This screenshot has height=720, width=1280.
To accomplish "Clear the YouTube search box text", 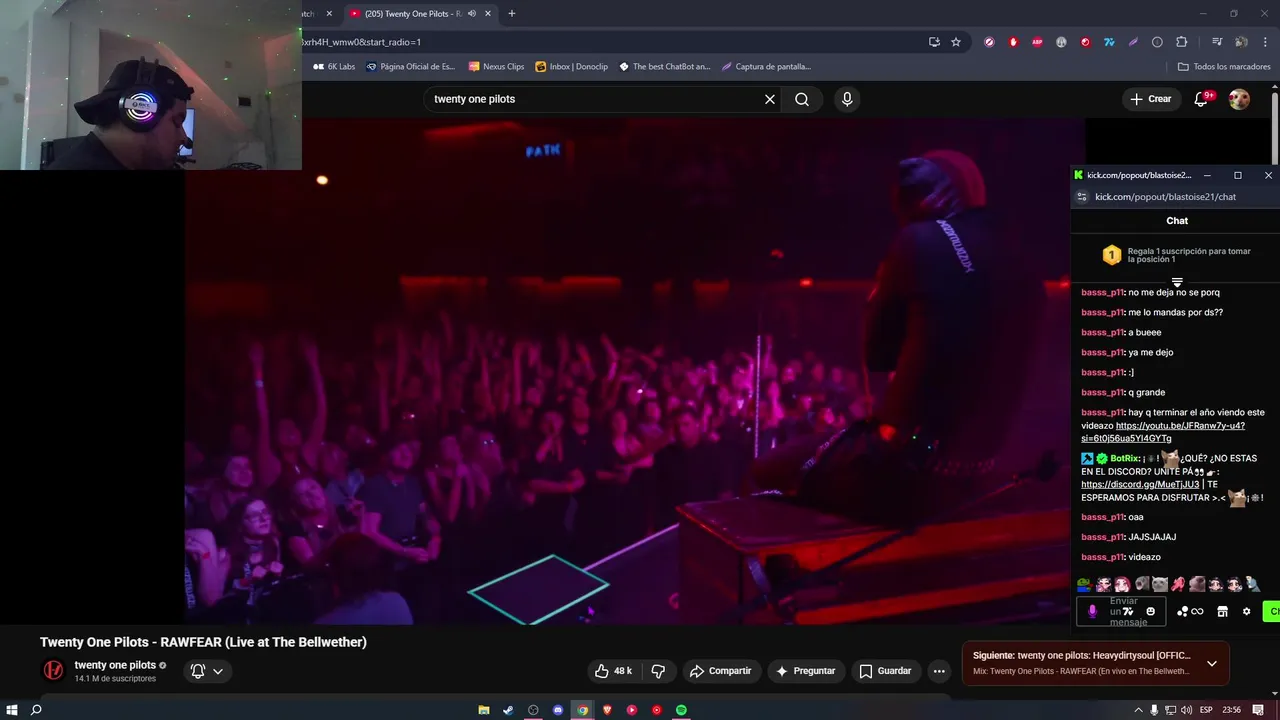I will [770, 99].
